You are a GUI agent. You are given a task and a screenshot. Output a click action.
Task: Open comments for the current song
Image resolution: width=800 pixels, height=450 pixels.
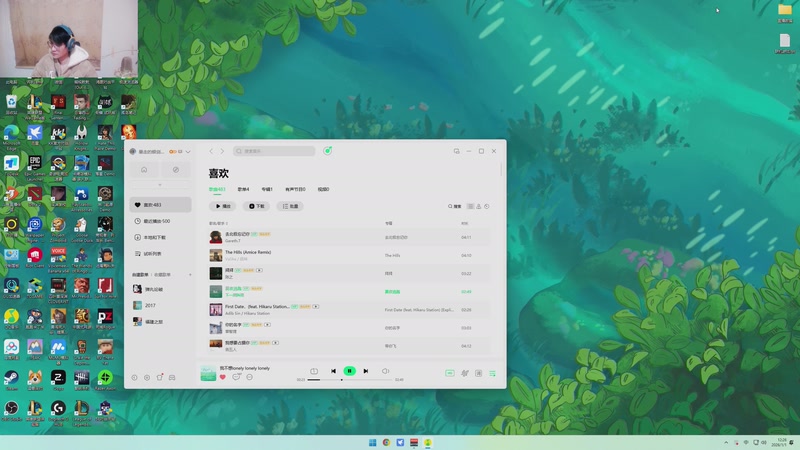click(x=236, y=377)
